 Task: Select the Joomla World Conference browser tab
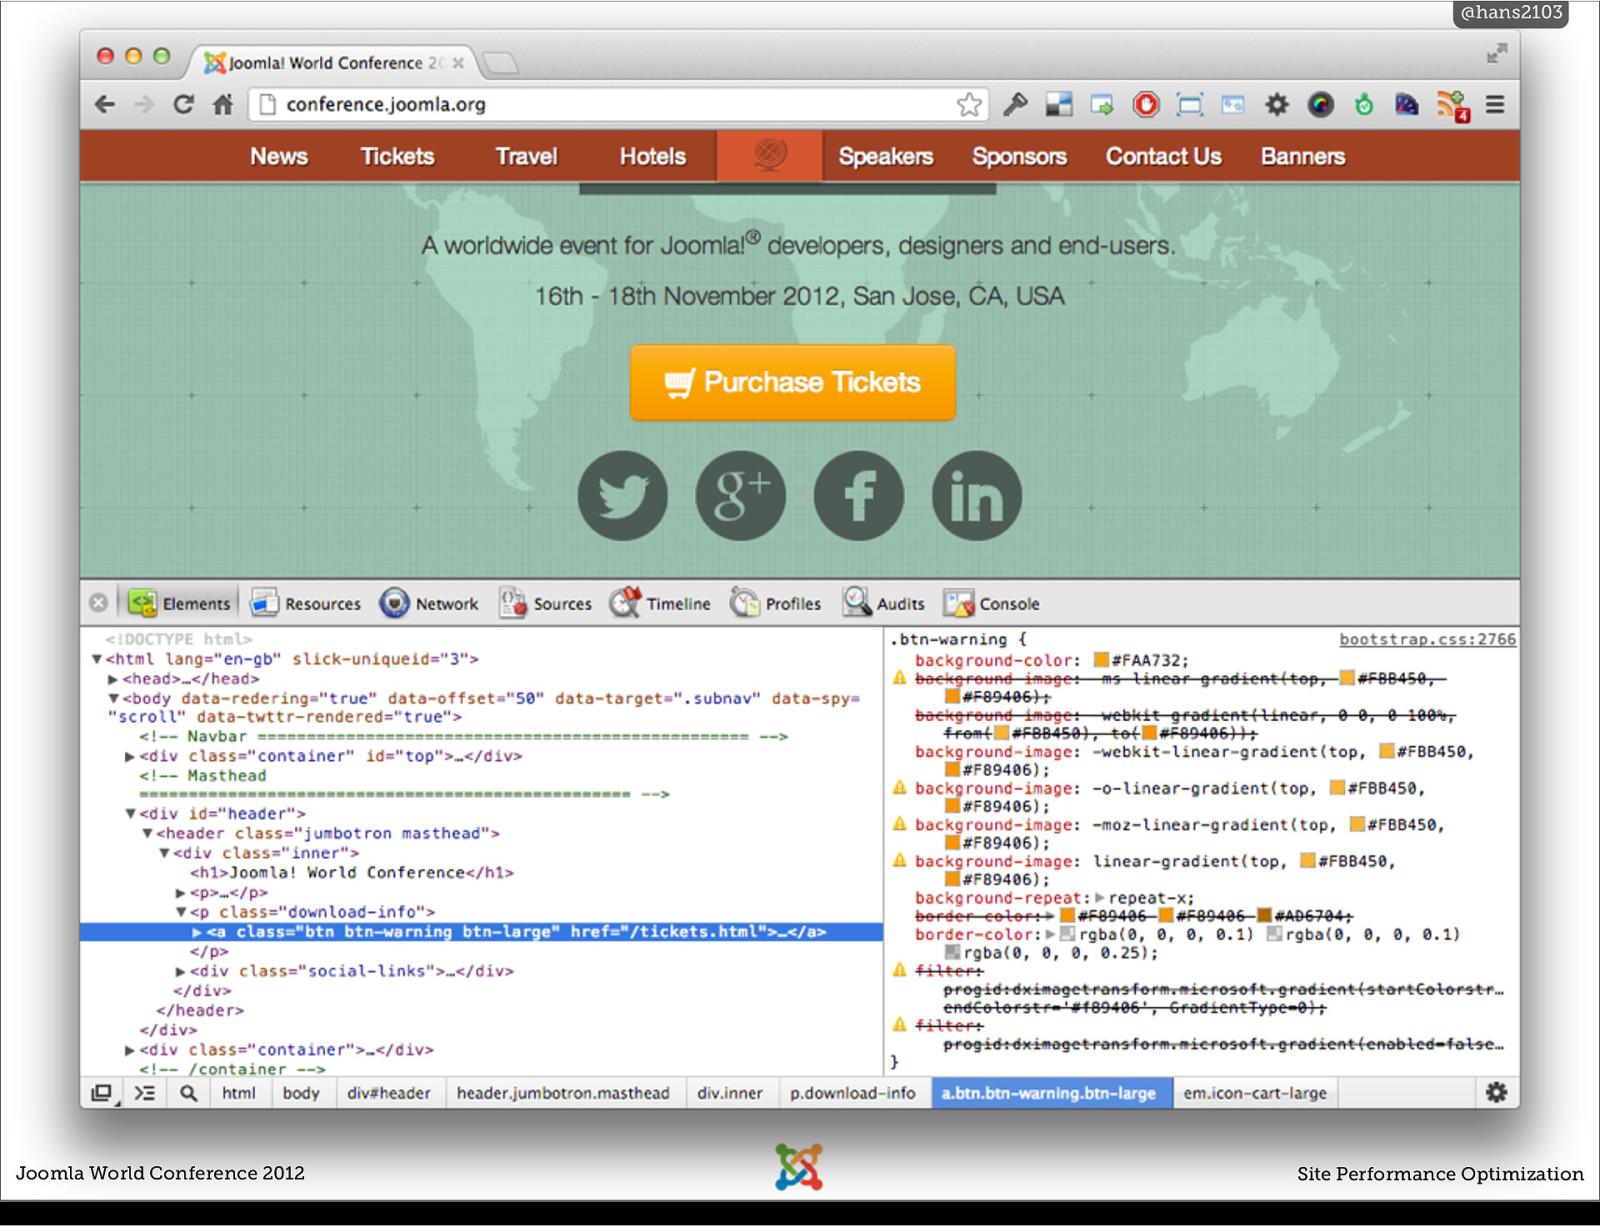click(x=333, y=62)
